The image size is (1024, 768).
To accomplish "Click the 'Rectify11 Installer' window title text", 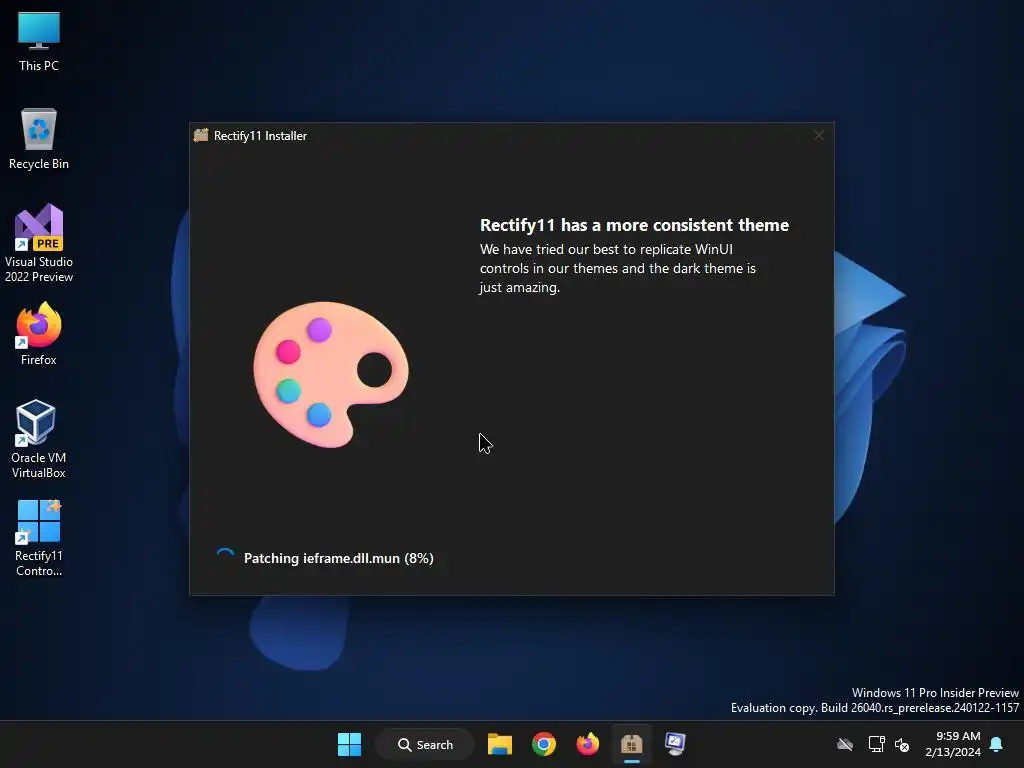I will pyautogui.click(x=260, y=136).
